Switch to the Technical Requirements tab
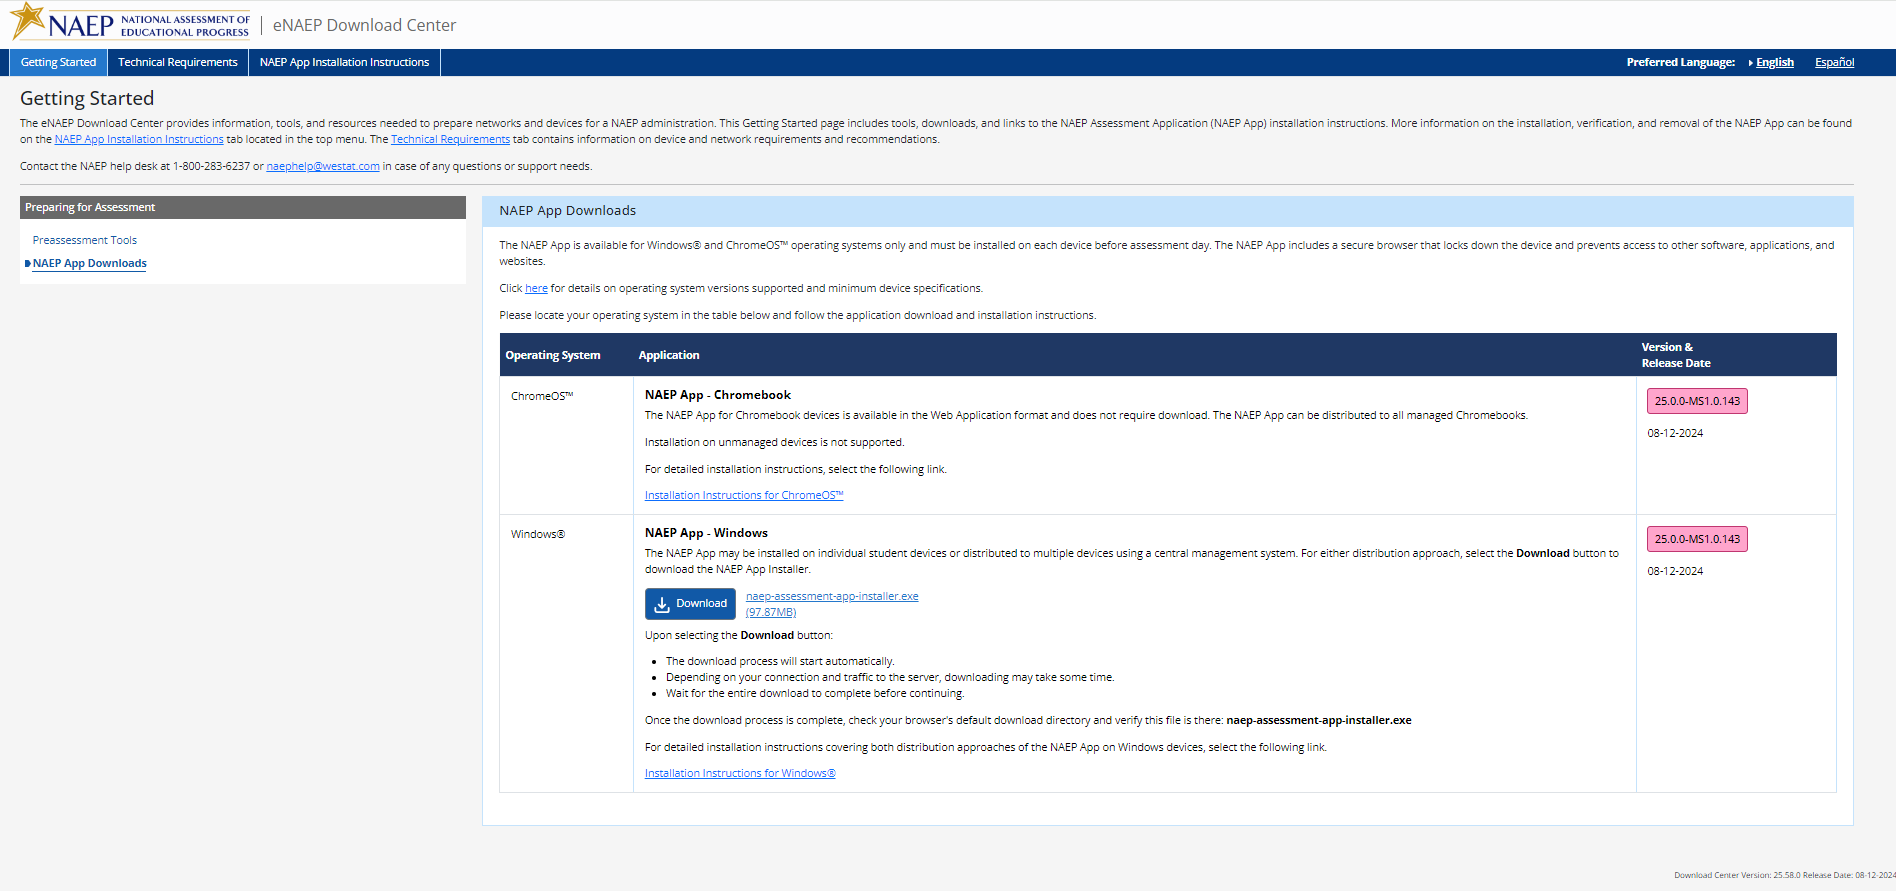Screen dimensions: 1896x891 point(178,62)
